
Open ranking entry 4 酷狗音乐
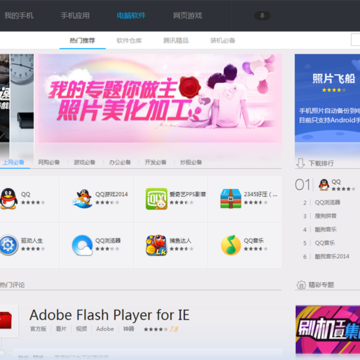pos(325,229)
